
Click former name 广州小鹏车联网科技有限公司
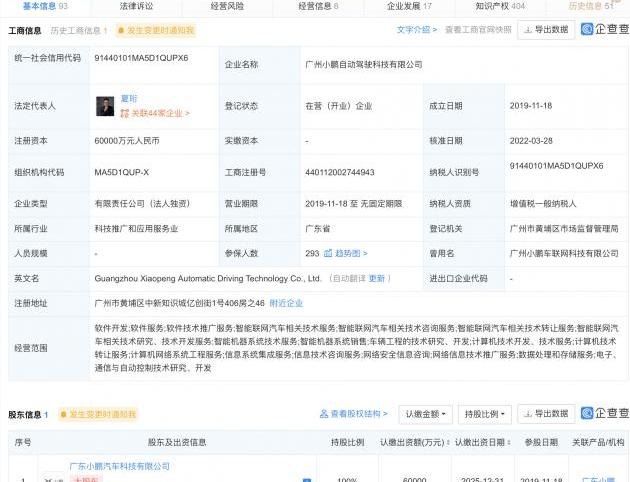(x=564, y=253)
